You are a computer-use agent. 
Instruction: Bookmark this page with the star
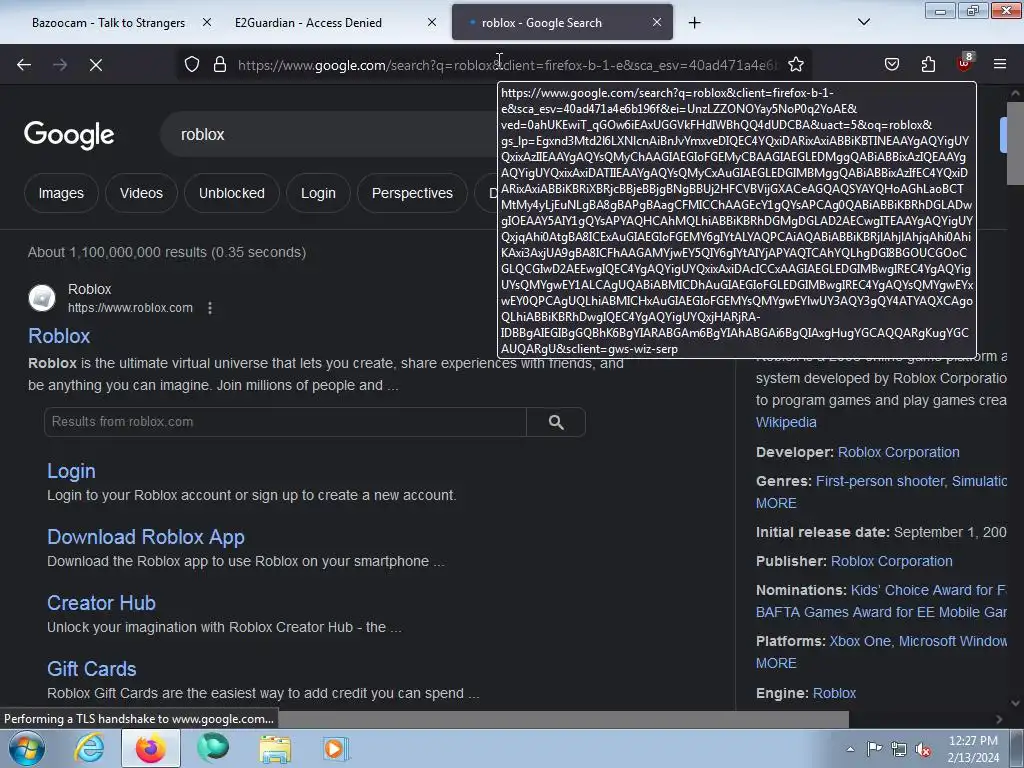(x=795, y=65)
